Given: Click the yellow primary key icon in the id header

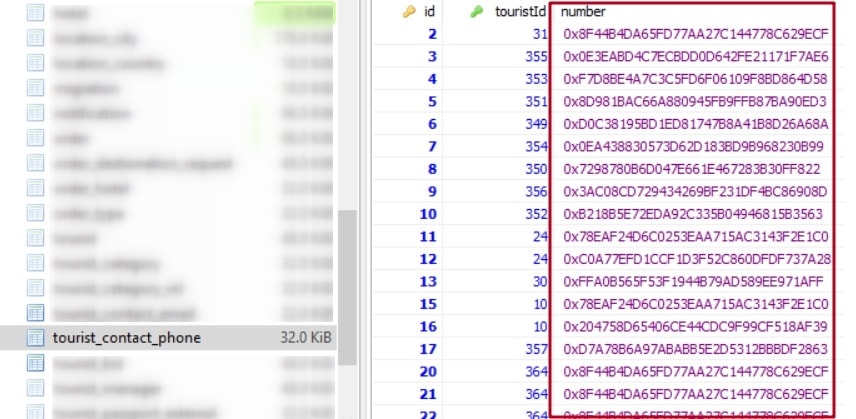Looking at the screenshot, I should (409, 13).
